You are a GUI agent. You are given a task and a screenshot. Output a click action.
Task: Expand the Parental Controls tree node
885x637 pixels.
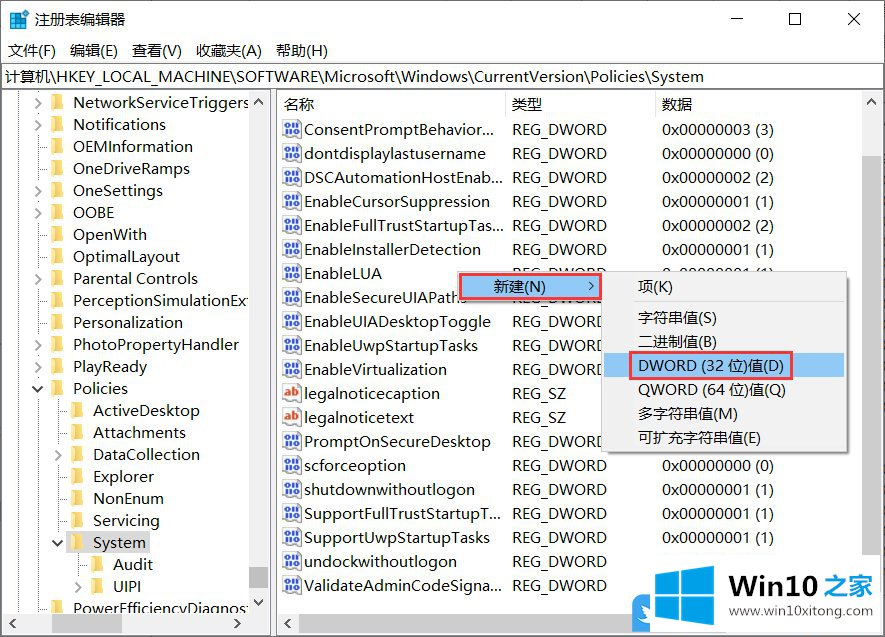pyautogui.click(x=38, y=279)
